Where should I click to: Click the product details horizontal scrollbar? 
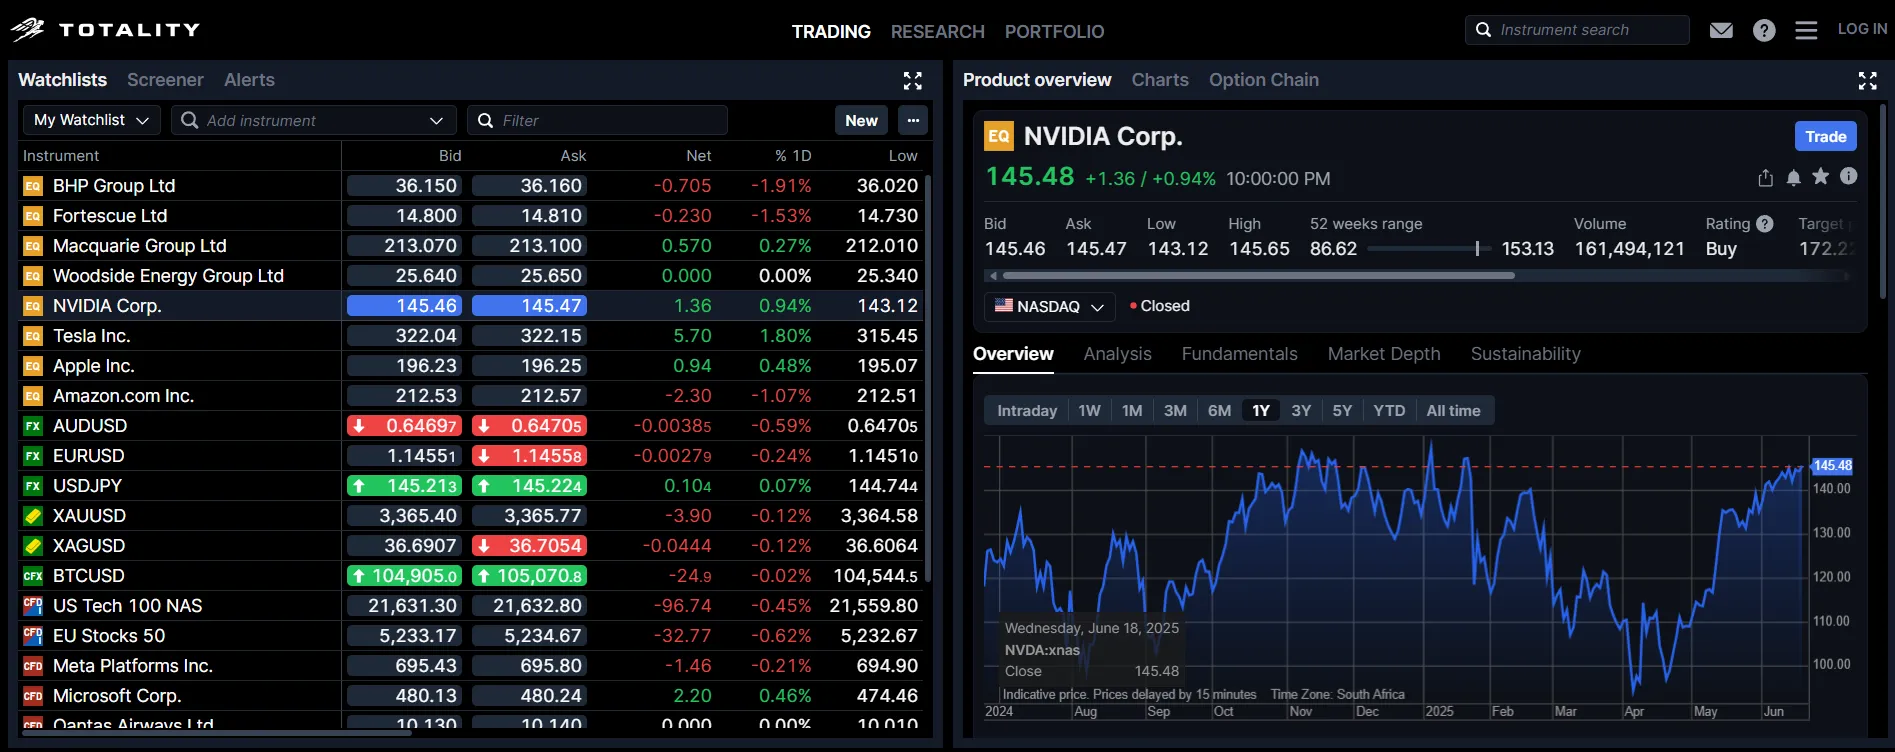1258,275
